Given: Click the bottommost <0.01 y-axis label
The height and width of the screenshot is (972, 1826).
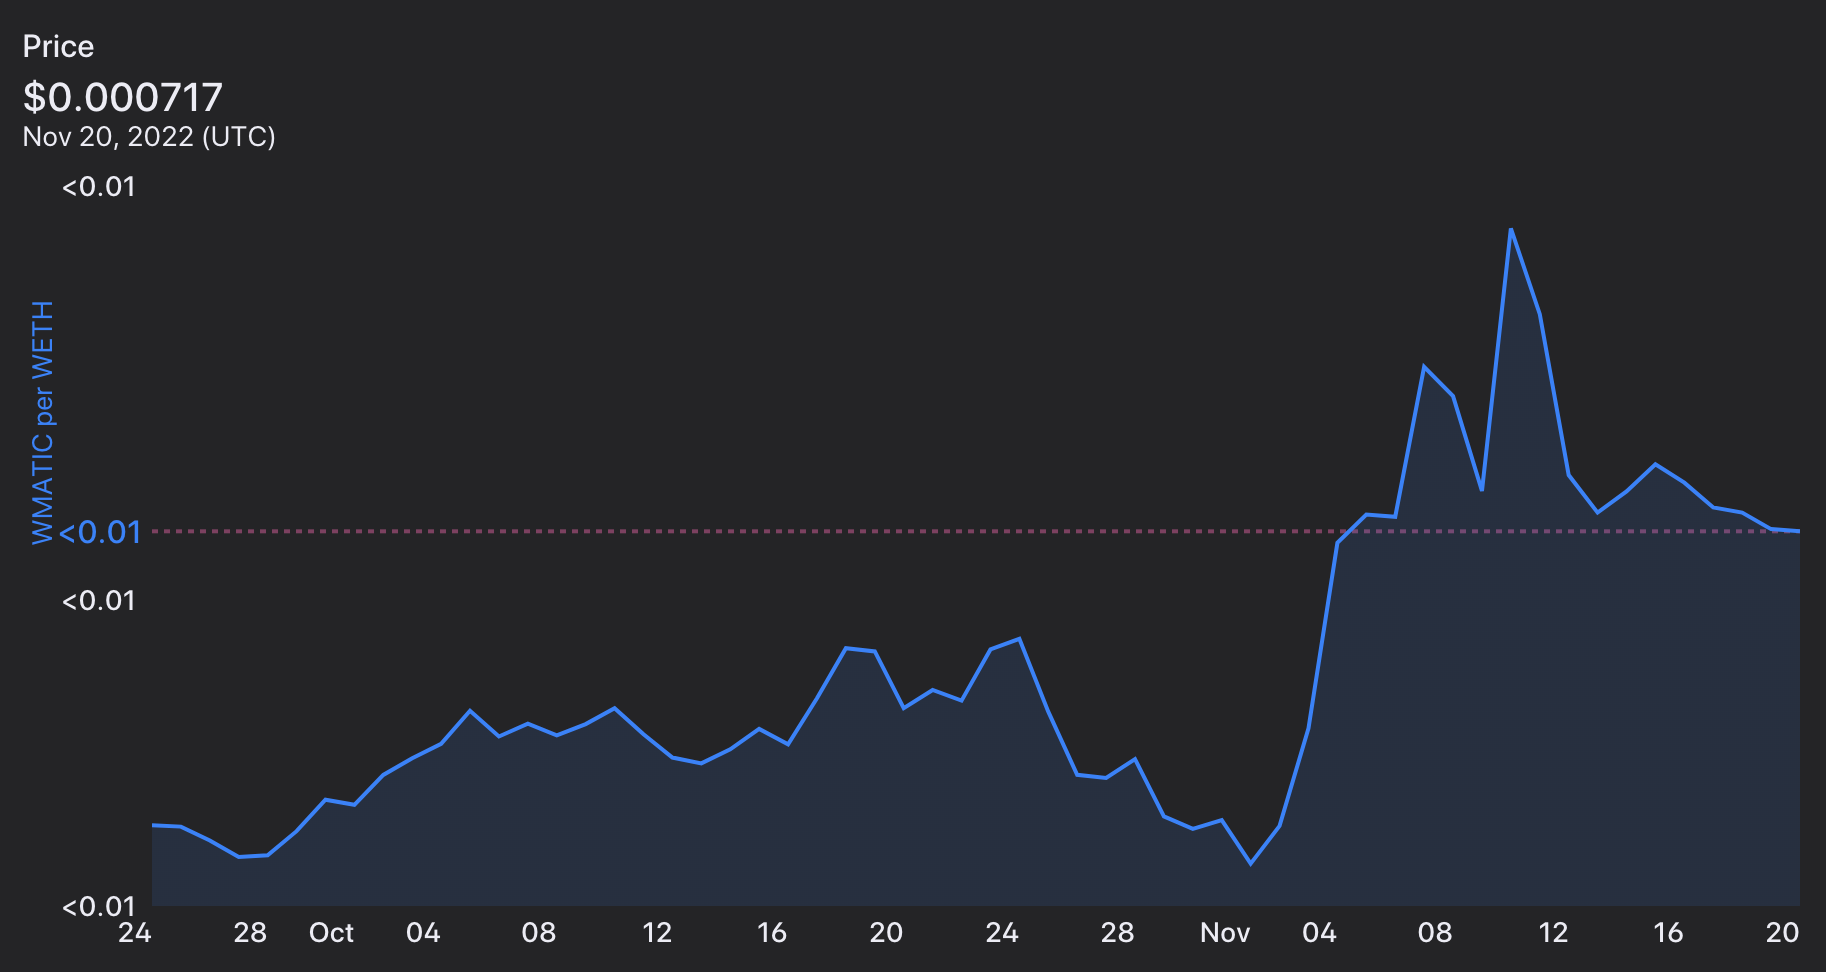Looking at the screenshot, I should click(98, 906).
